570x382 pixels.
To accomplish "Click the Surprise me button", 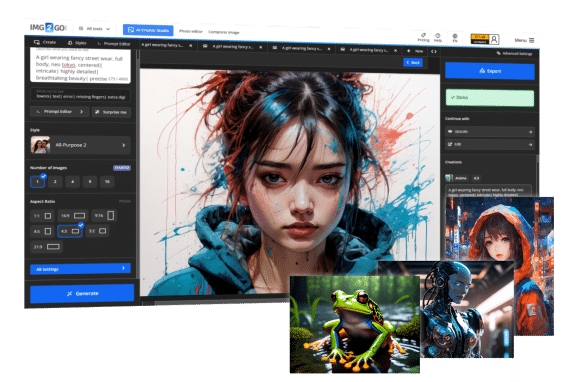I will 111,112.
